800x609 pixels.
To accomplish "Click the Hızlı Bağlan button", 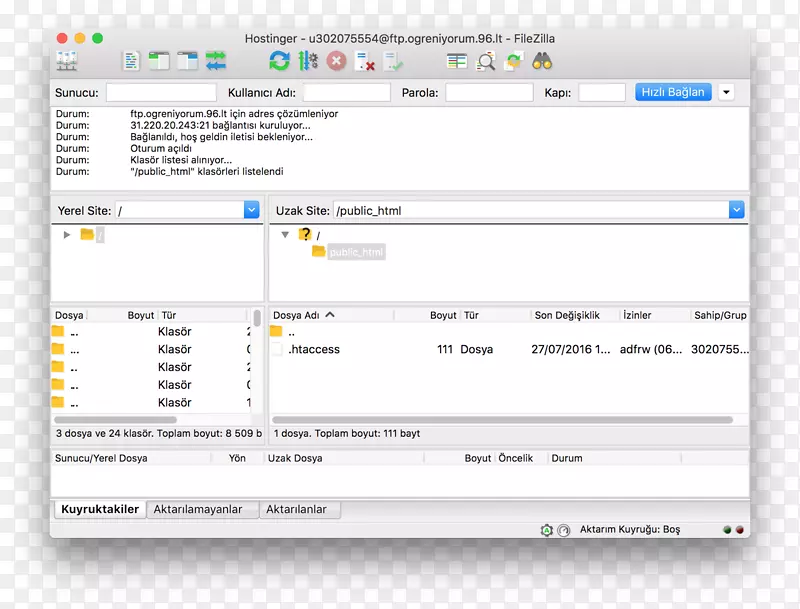I will tap(673, 92).
